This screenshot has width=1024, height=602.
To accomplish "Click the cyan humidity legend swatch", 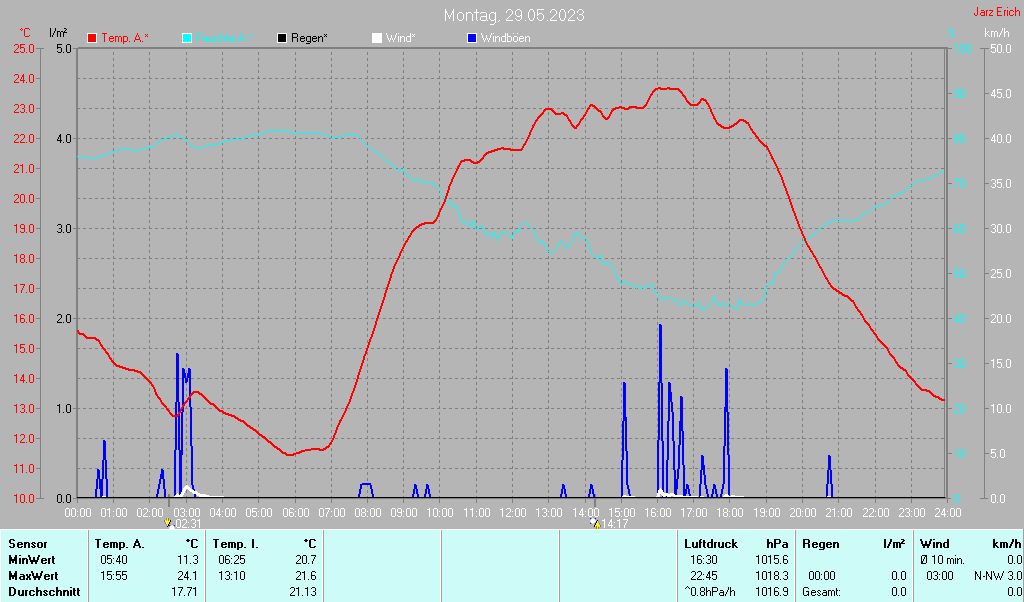I will [188, 38].
